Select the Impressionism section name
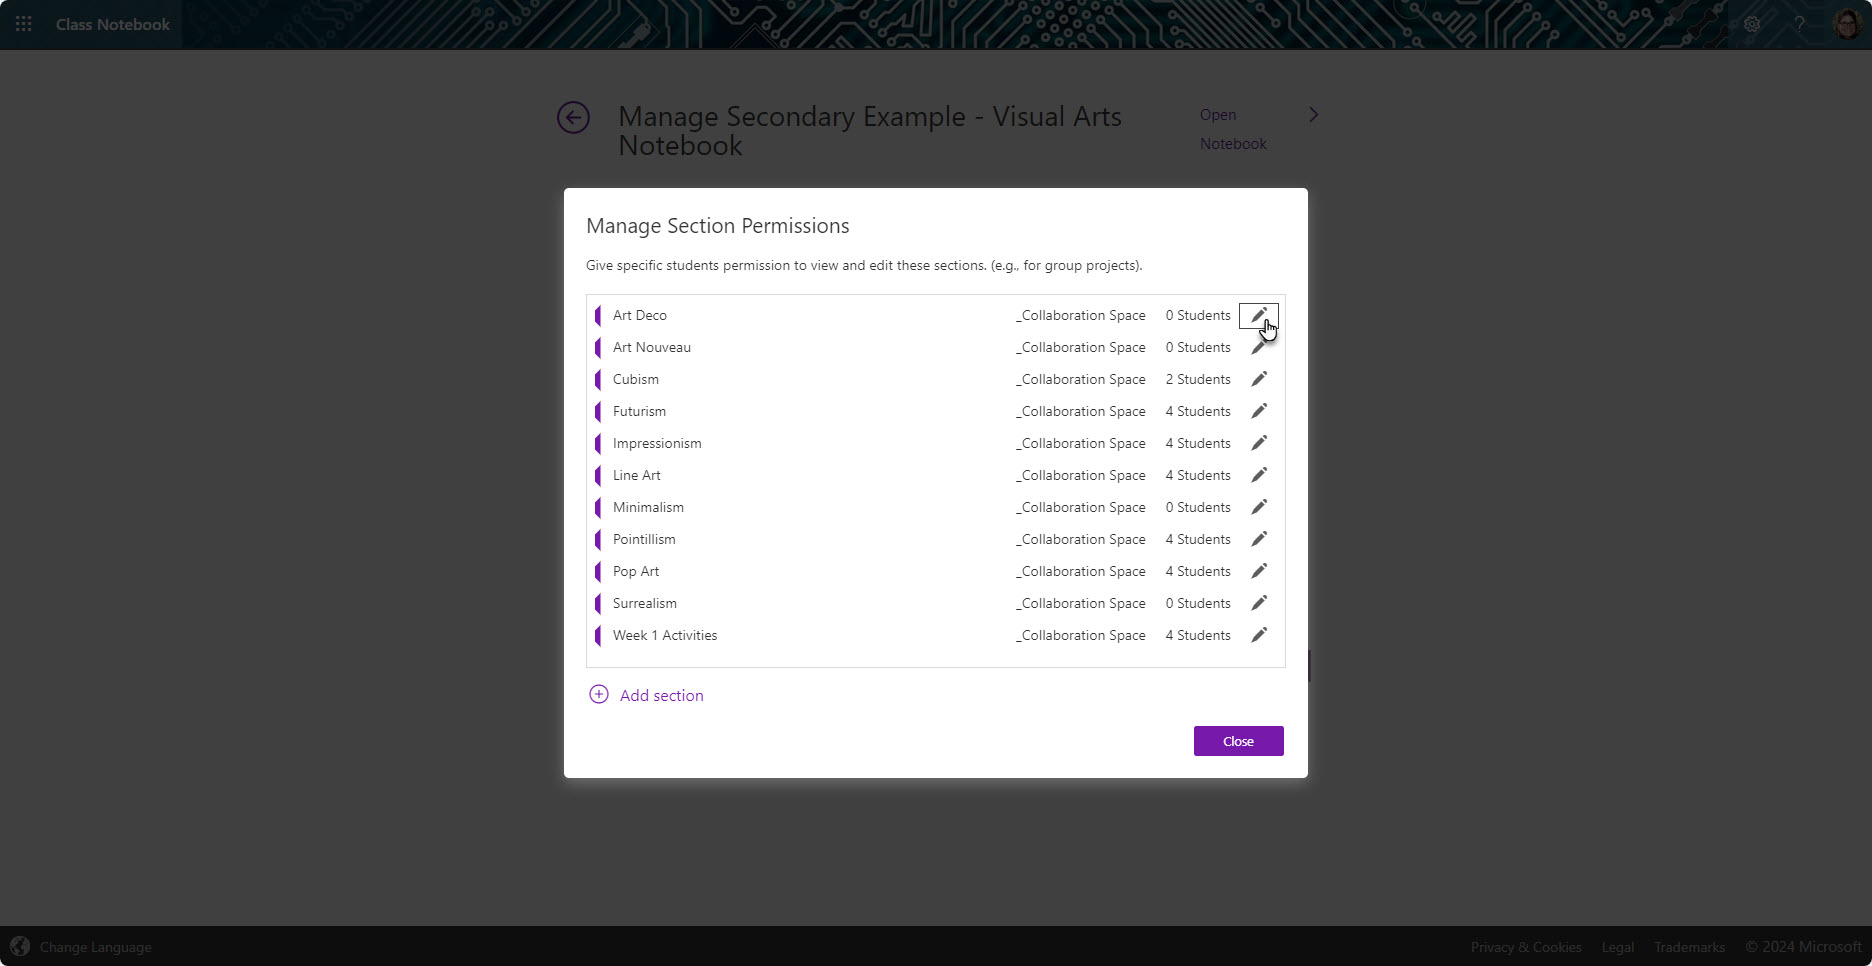The height and width of the screenshot is (966, 1872). pos(657,443)
